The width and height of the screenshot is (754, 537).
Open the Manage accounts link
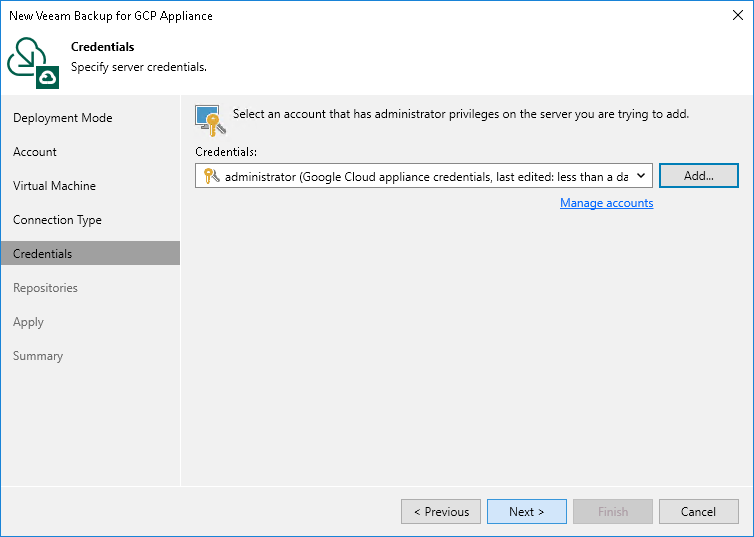(606, 203)
